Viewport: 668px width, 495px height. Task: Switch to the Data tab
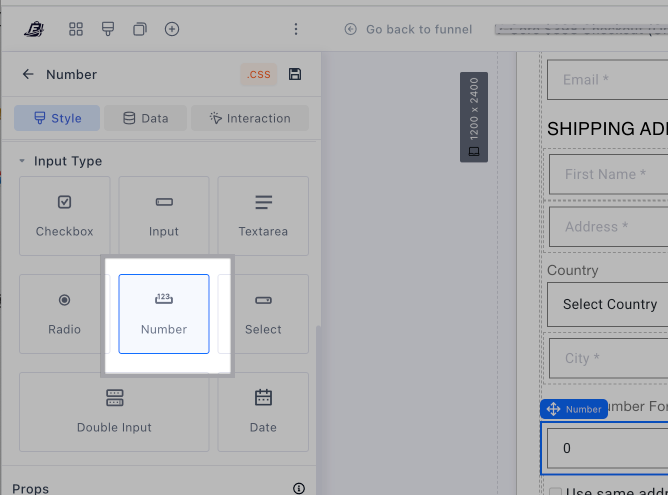tap(145, 118)
